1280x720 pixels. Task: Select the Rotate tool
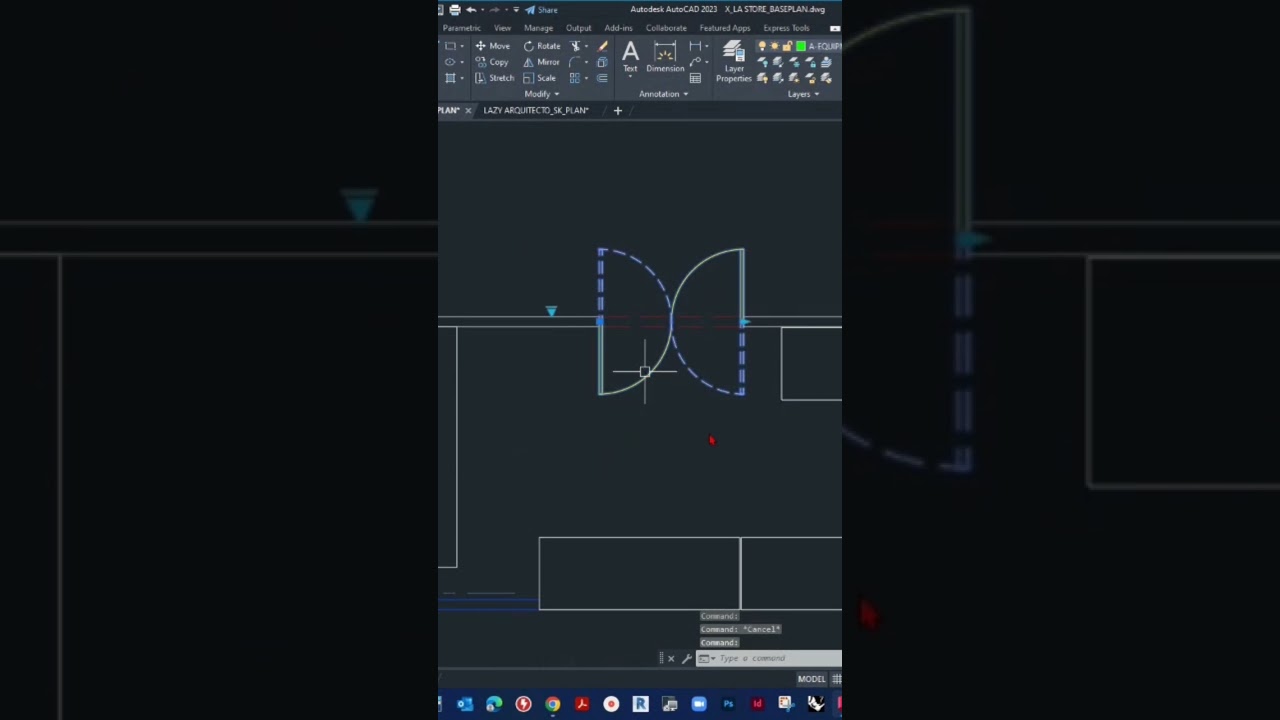click(541, 46)
